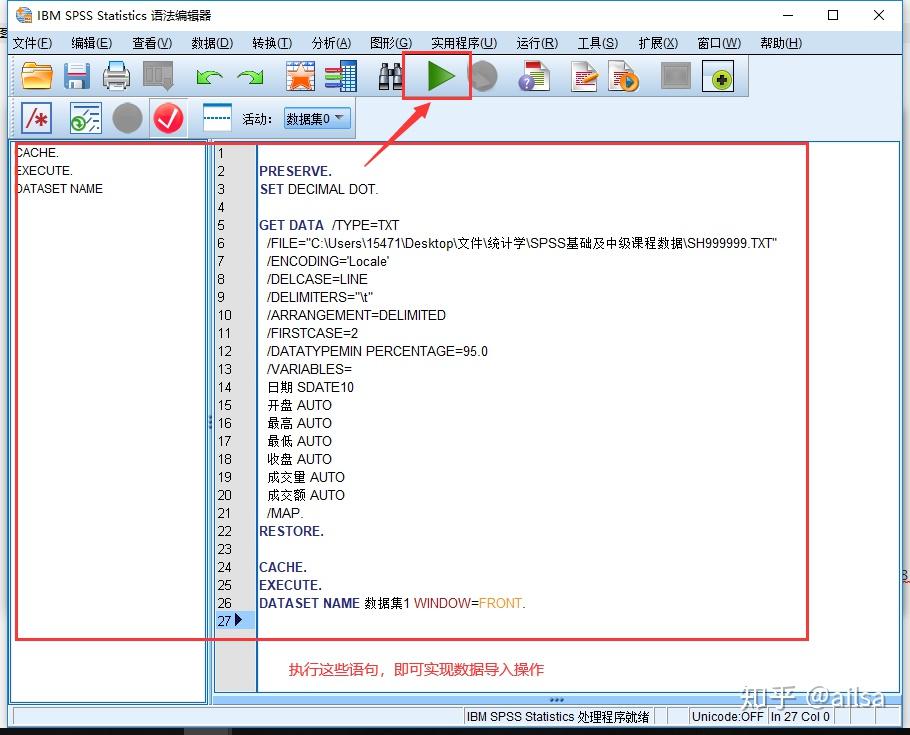Click the pane splitter handle beside line 16

click(x=210, y=422)
